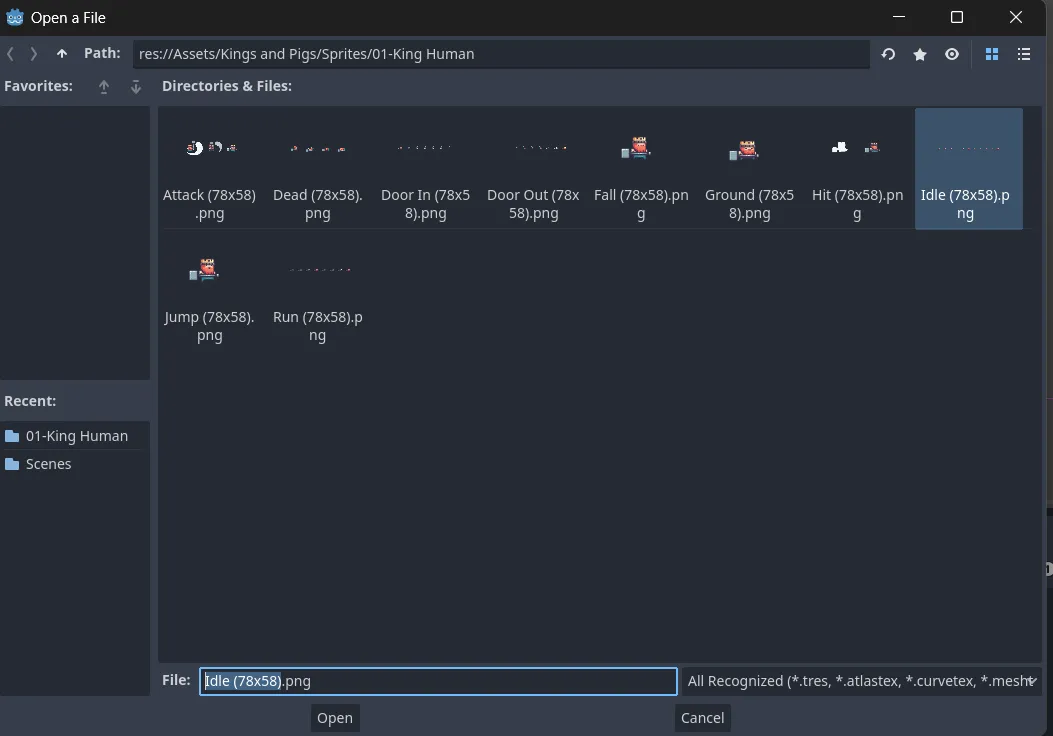This screenshot has height=736, width=1053.
Task: Move favorite down arrow
Action: pyautogui.click(x=136, y=87)
